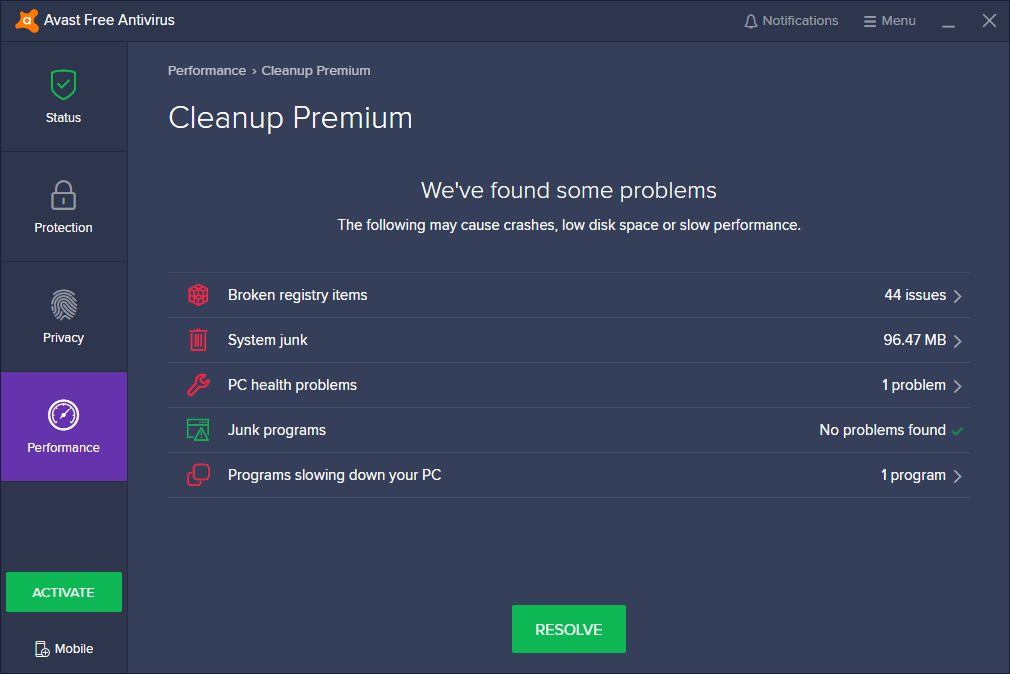This screenshot has width=1010, height=674.
Task: Click the PC health problems wrench icon
Action: (x=198, y=385)
